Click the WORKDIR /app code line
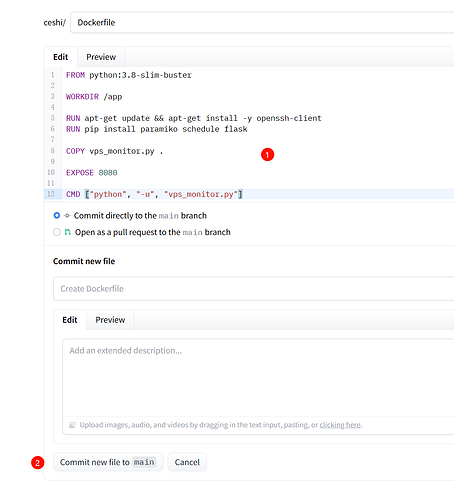The height and width of the screenshot is (500, 454). click(94, 97)
